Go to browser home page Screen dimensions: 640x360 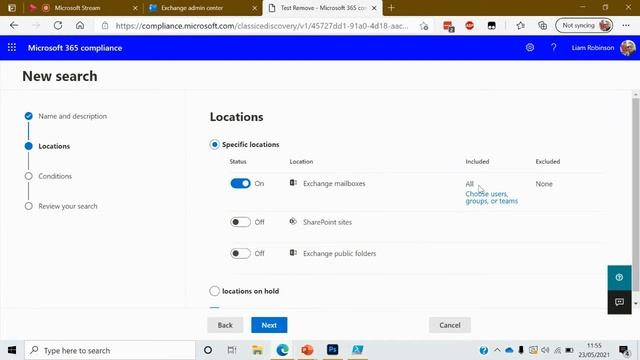(80, 25)
